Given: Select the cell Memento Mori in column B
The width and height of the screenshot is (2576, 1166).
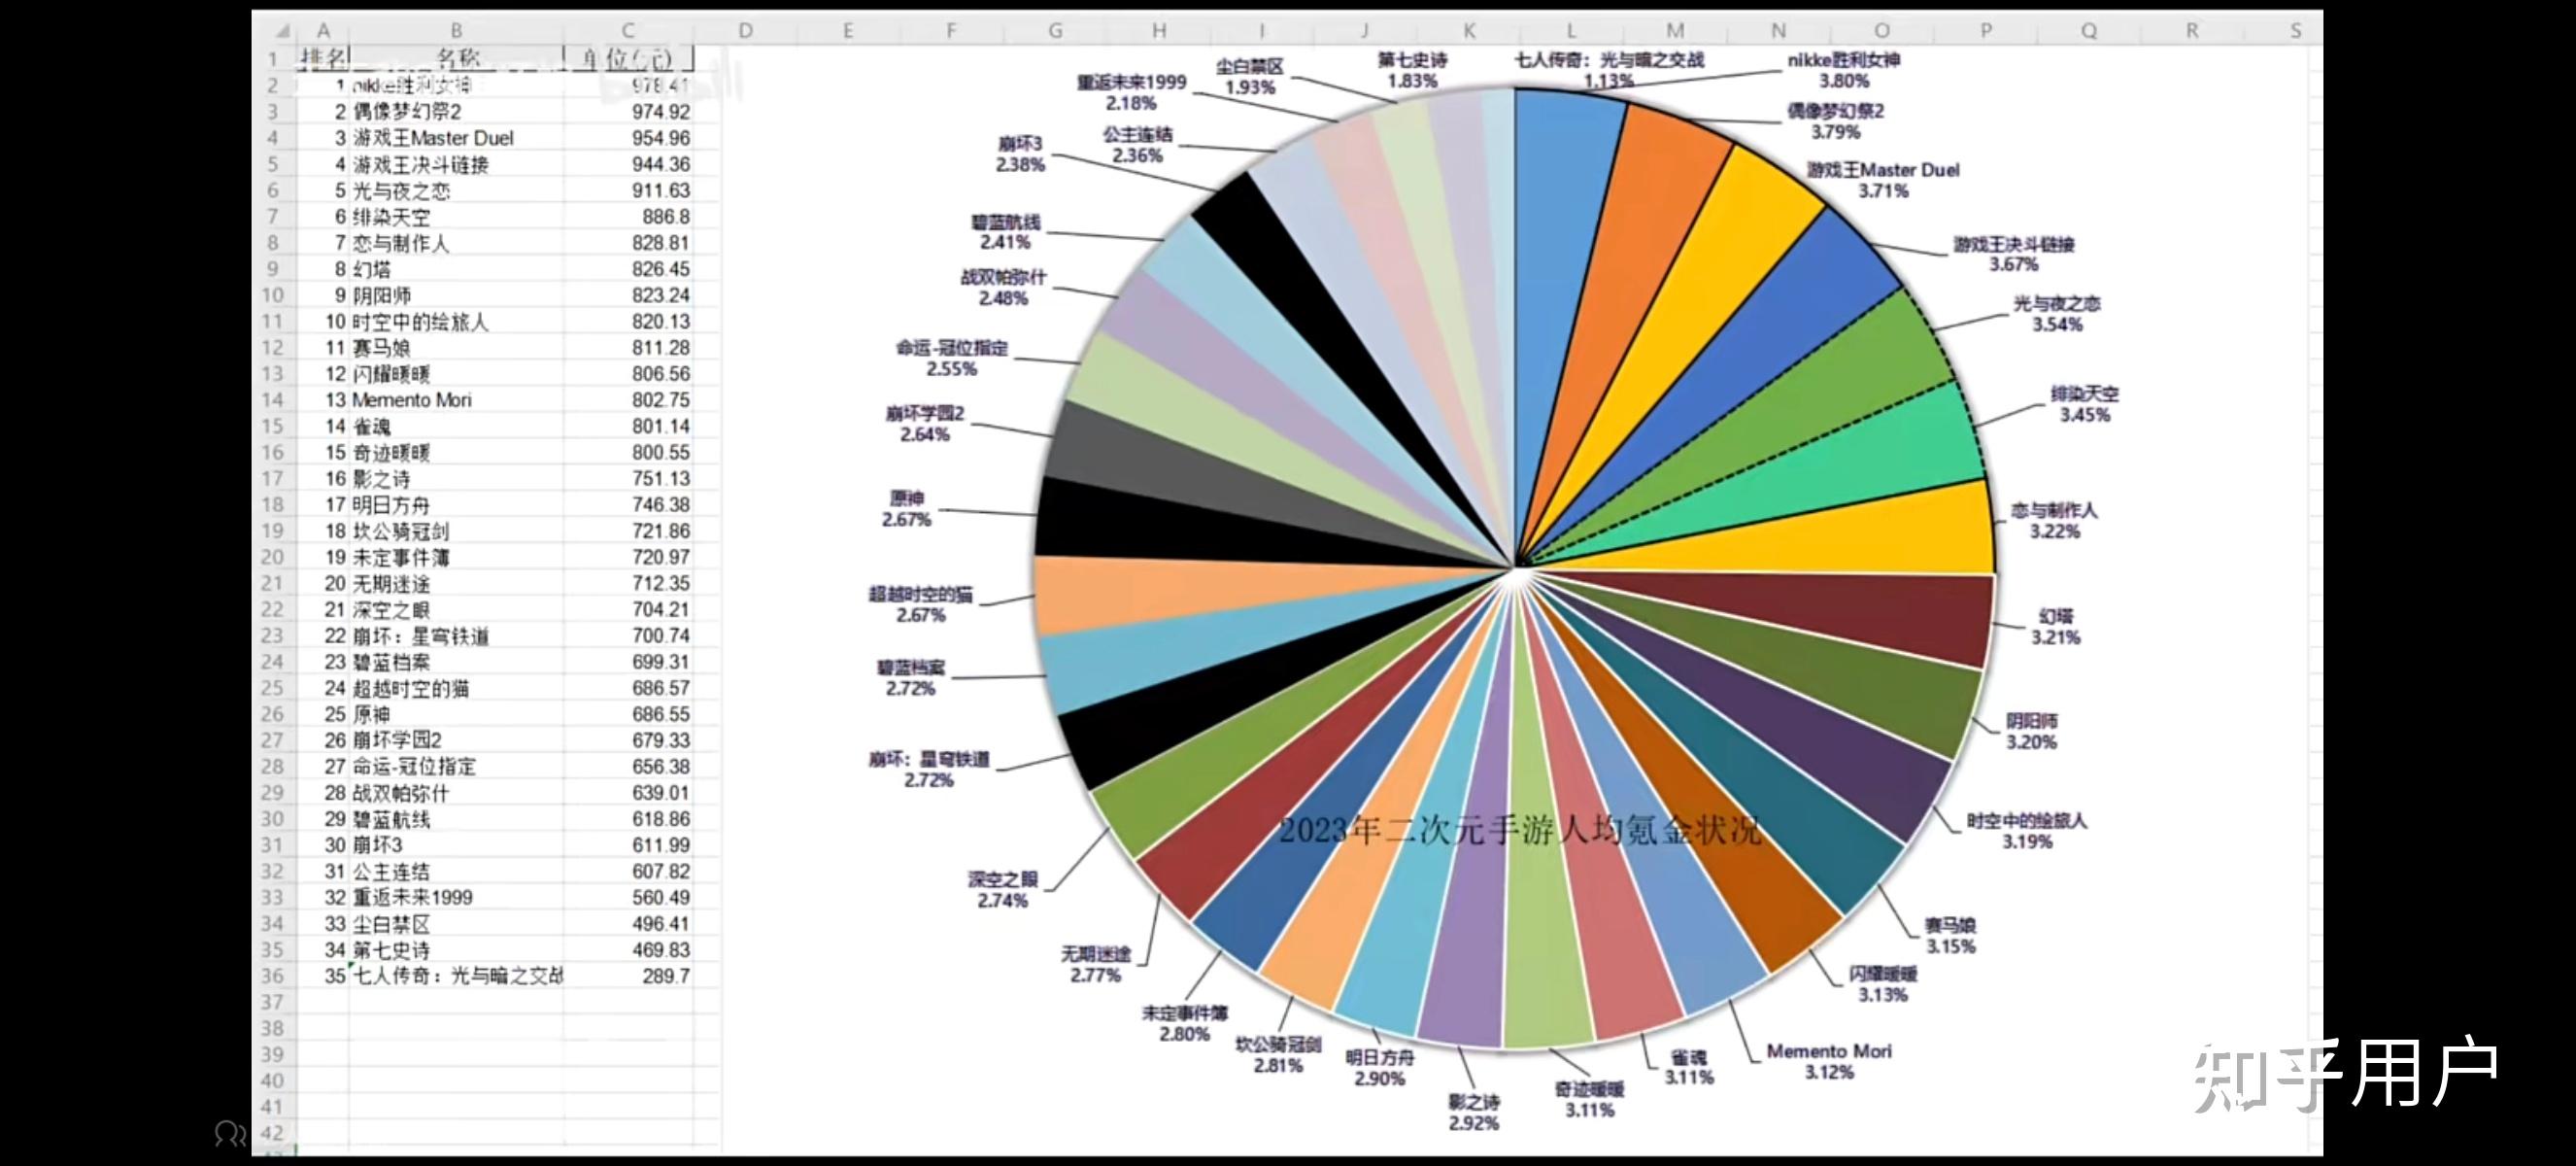Looking at the screenshot, I should click(x=456, y=399).
